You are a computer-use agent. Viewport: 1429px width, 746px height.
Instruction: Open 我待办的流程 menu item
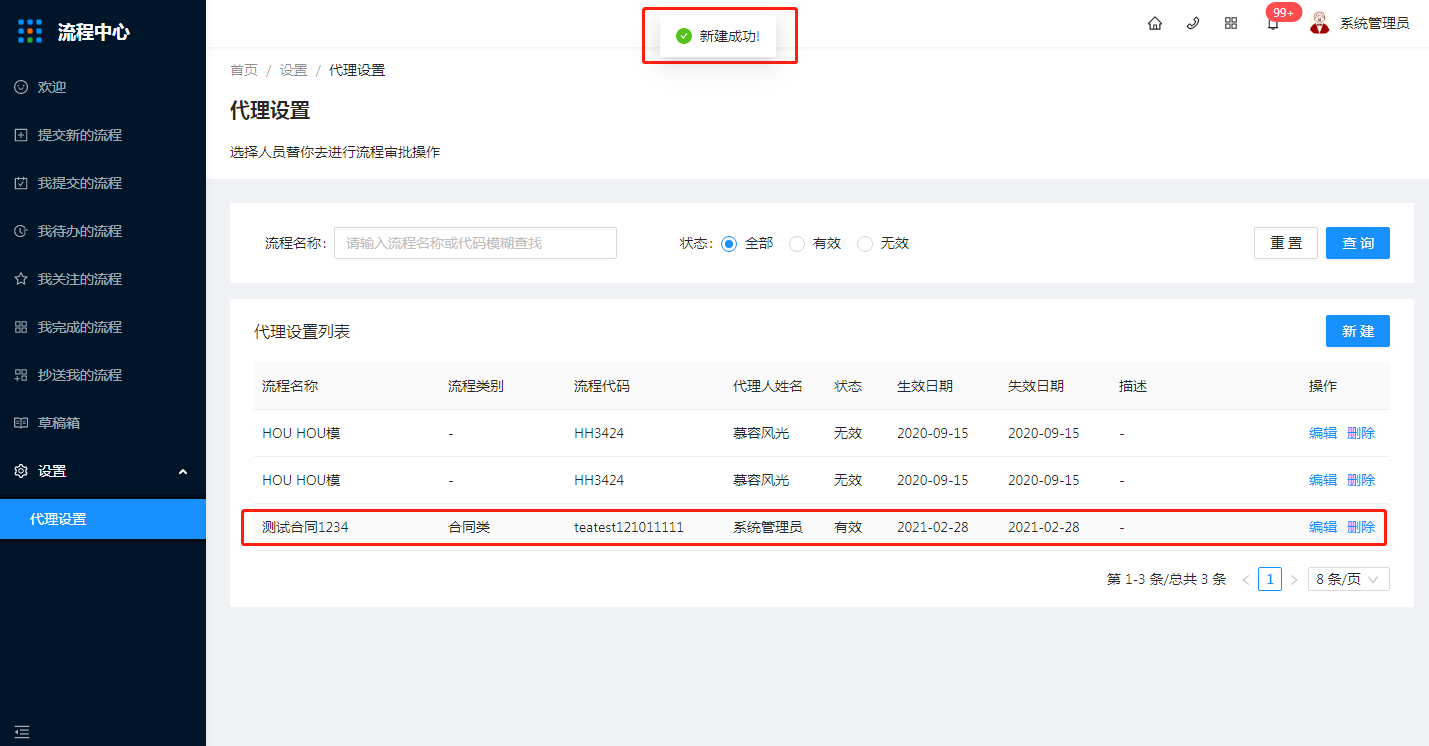103,231
